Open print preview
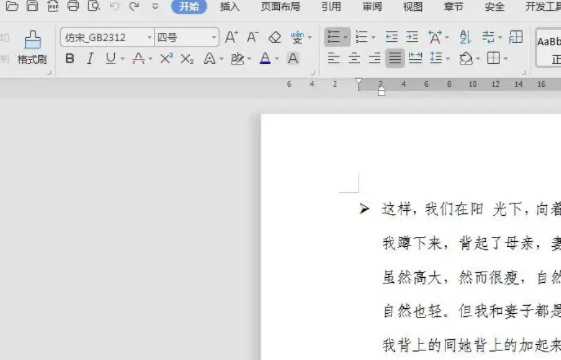 pyautogui.click(x=94, y=6)
